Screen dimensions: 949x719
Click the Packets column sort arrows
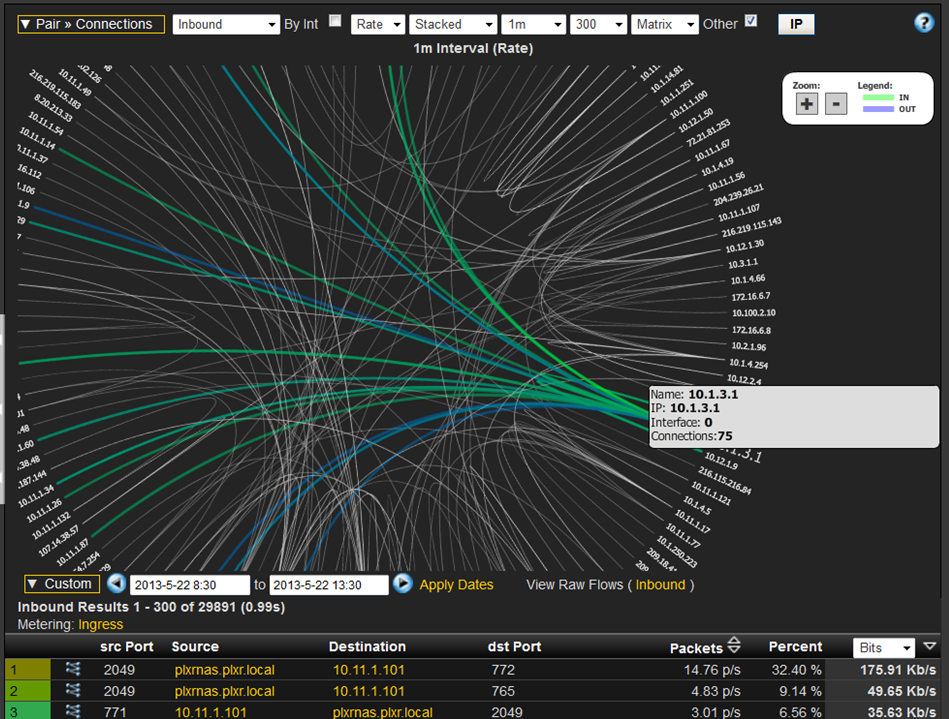click(x=733, y=646)
